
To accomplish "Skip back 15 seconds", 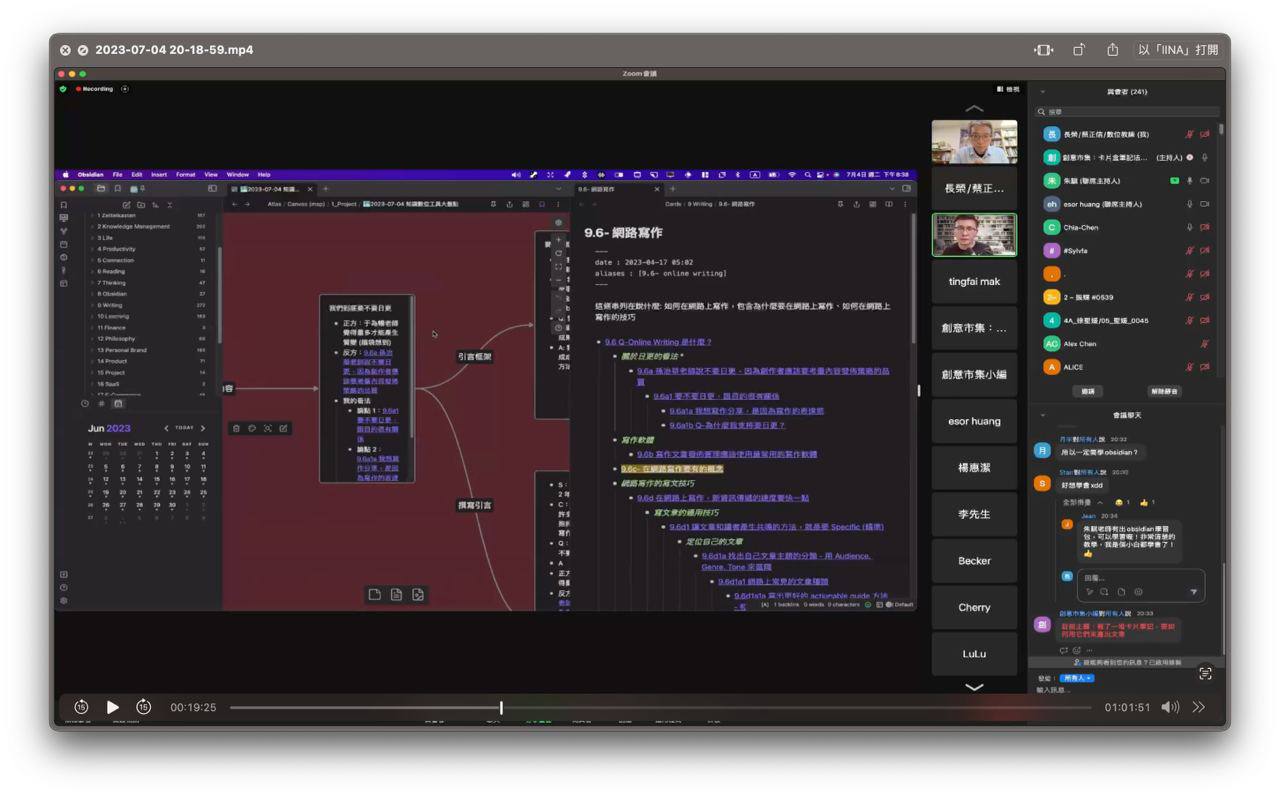I will click(81, 707).
